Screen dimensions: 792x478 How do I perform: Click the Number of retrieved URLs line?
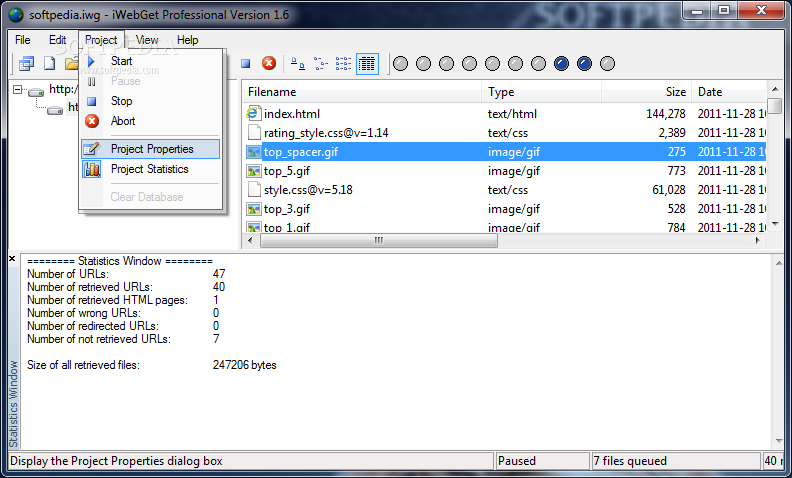tap(126, 287)
